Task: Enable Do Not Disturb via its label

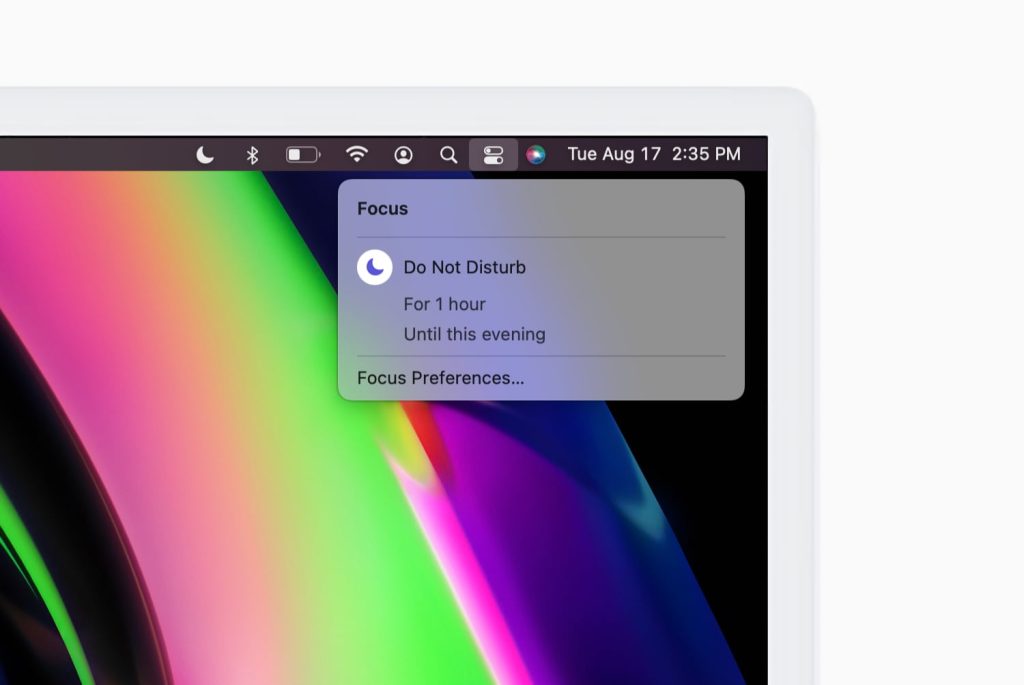Action: pos(464,267)
